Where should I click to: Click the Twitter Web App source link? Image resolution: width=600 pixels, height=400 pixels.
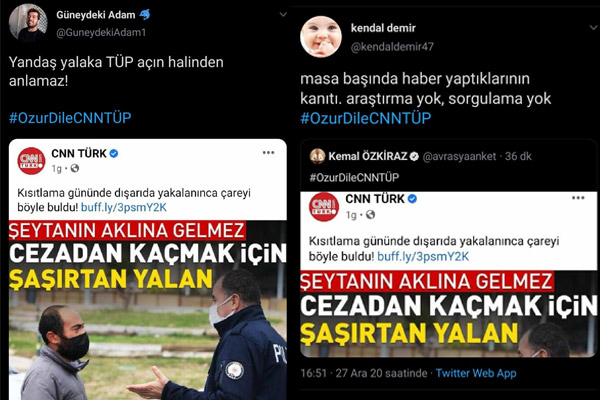(476, 373)
